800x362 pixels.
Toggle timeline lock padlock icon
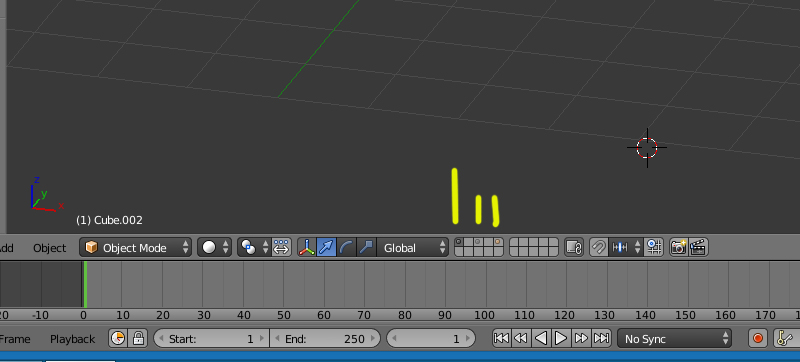click(x=138, y=338)
